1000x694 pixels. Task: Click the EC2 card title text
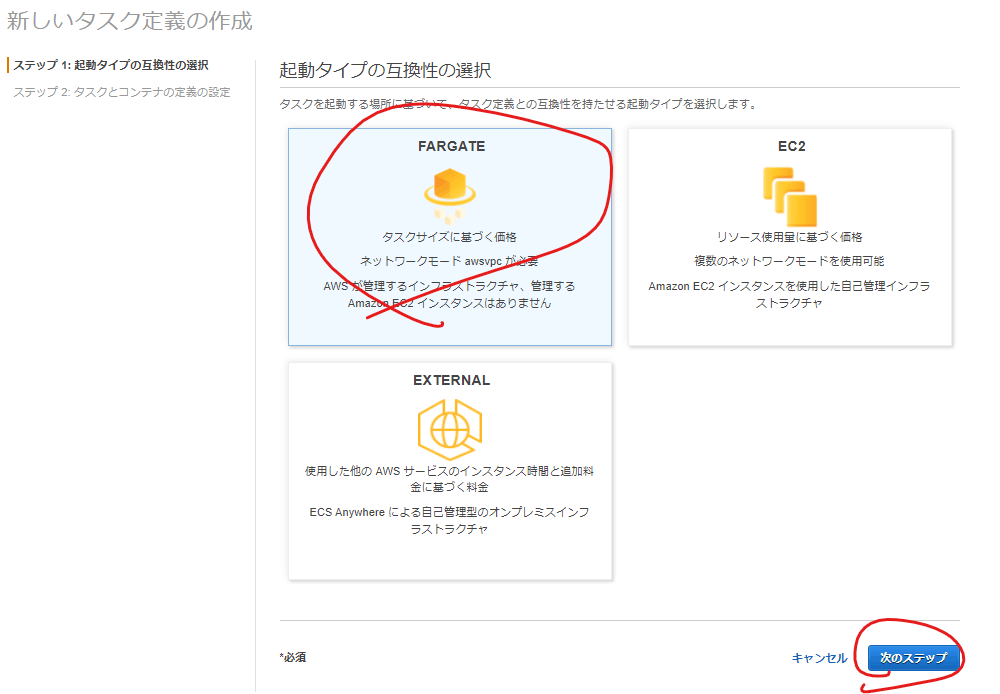(x=791, y=146)
